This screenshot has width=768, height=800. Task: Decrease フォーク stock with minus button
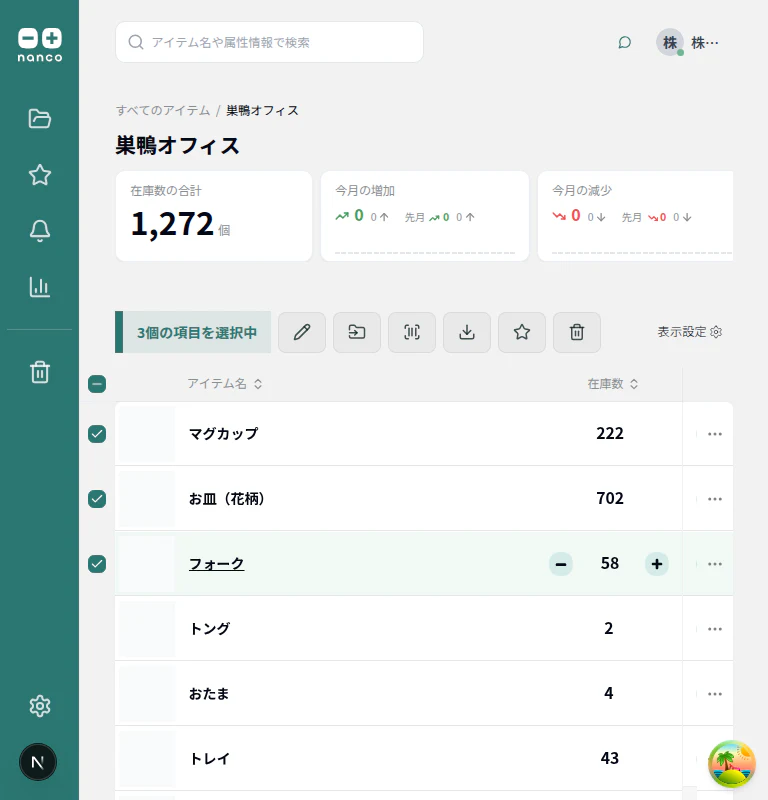561,564
